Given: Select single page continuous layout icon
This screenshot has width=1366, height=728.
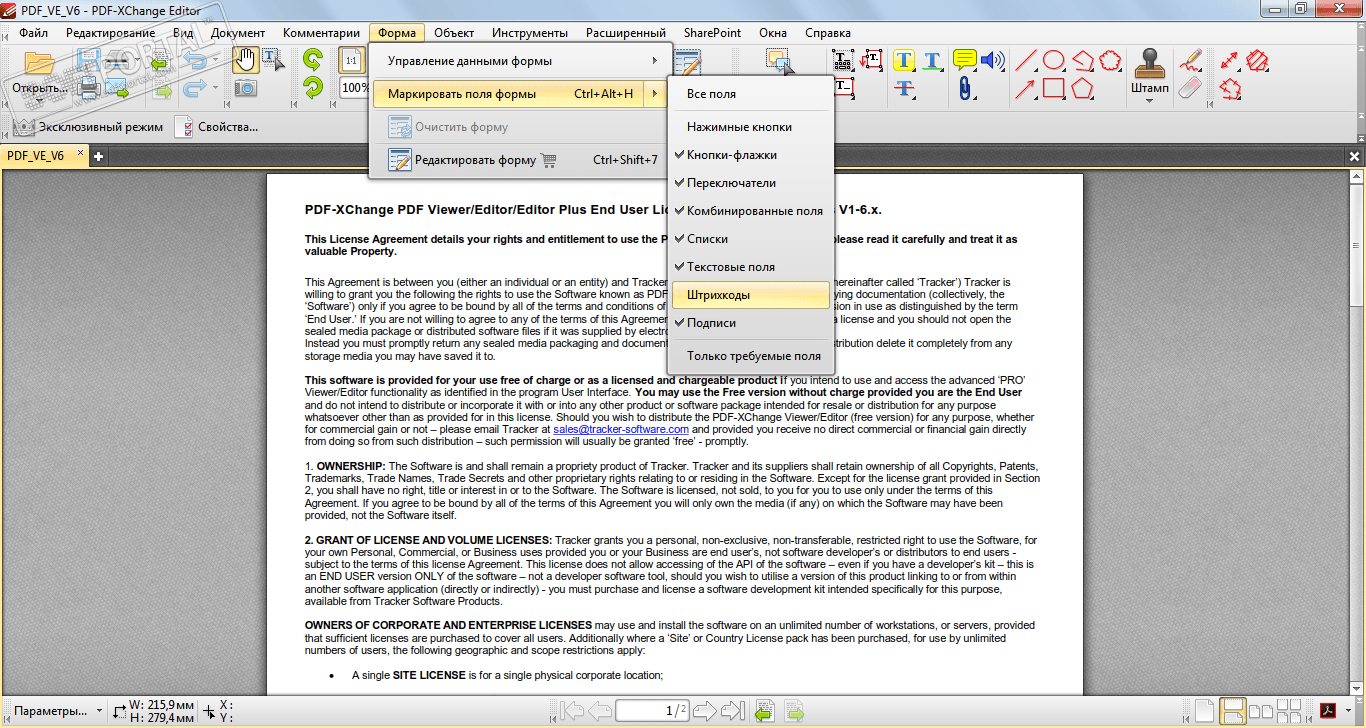Looking at the screenshot, I should point(1232,711).
